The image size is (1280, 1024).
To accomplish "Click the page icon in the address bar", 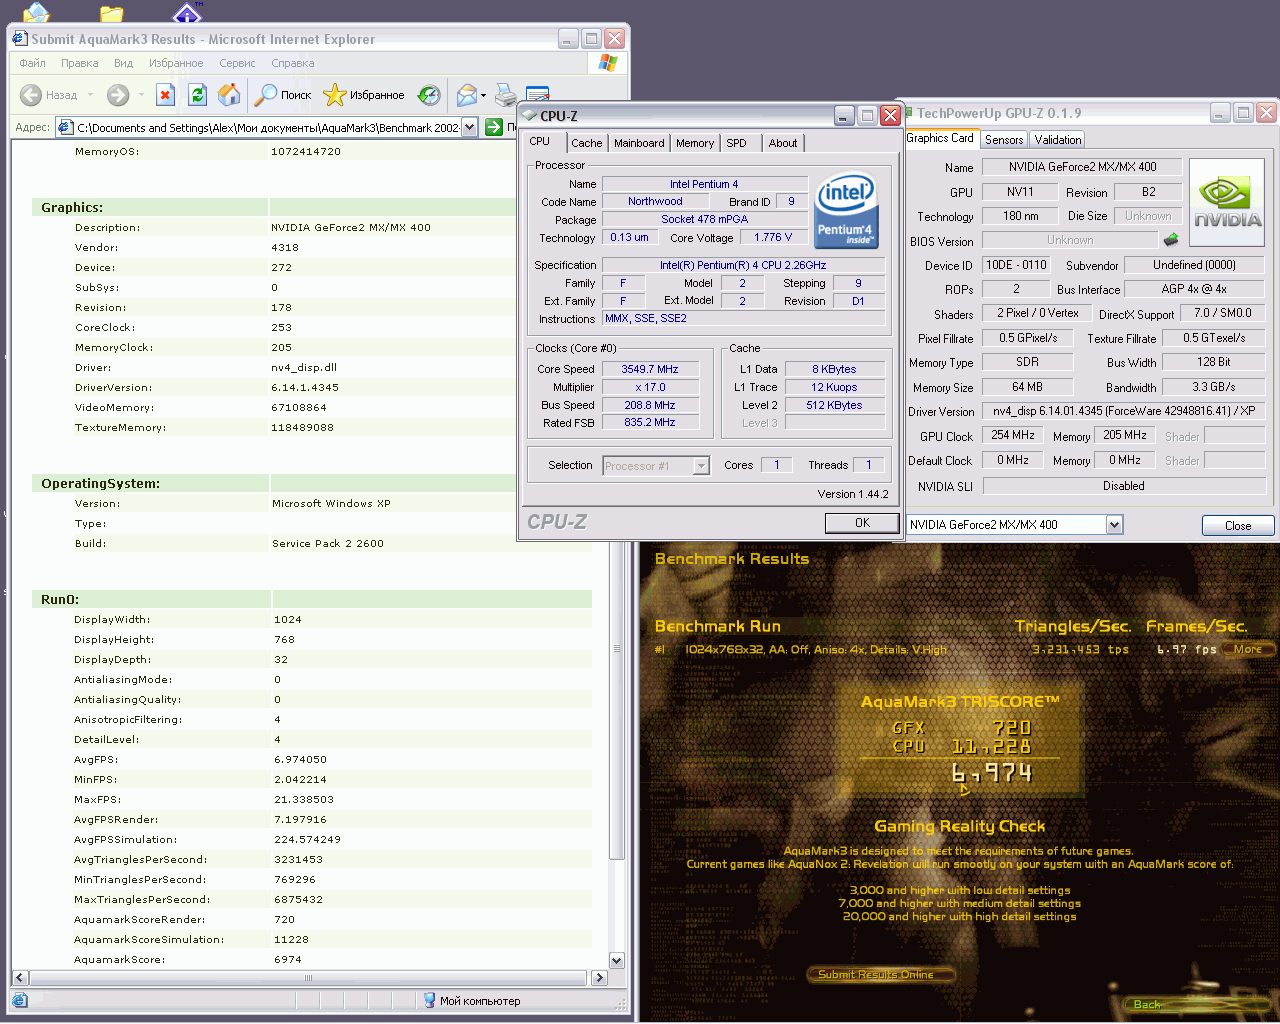I will coord(66,127).
